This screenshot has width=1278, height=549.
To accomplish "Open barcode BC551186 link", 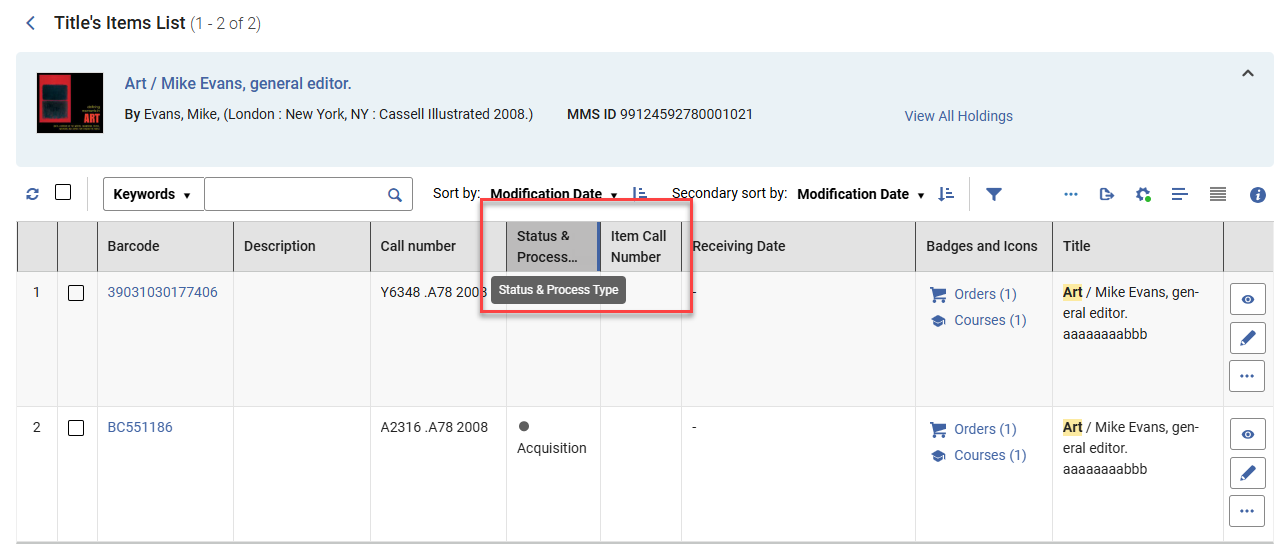I will coord(140,427).
